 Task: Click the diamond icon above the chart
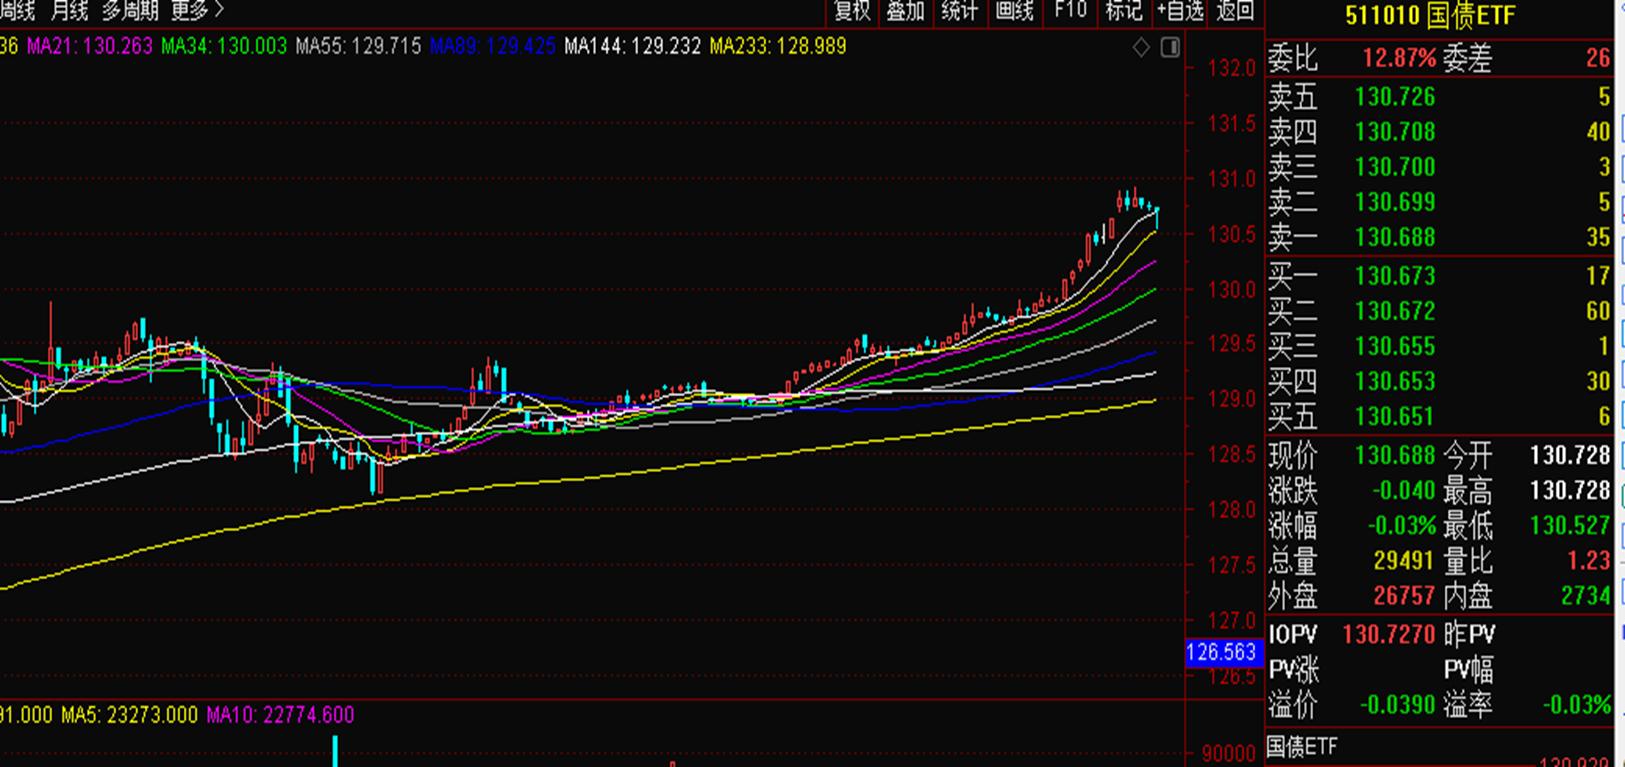coord(1141,47)
